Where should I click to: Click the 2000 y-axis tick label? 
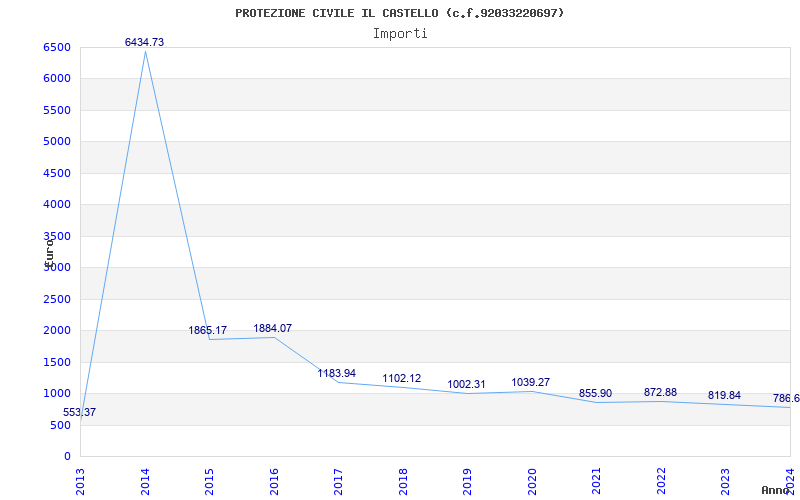[x=57, y=330]
